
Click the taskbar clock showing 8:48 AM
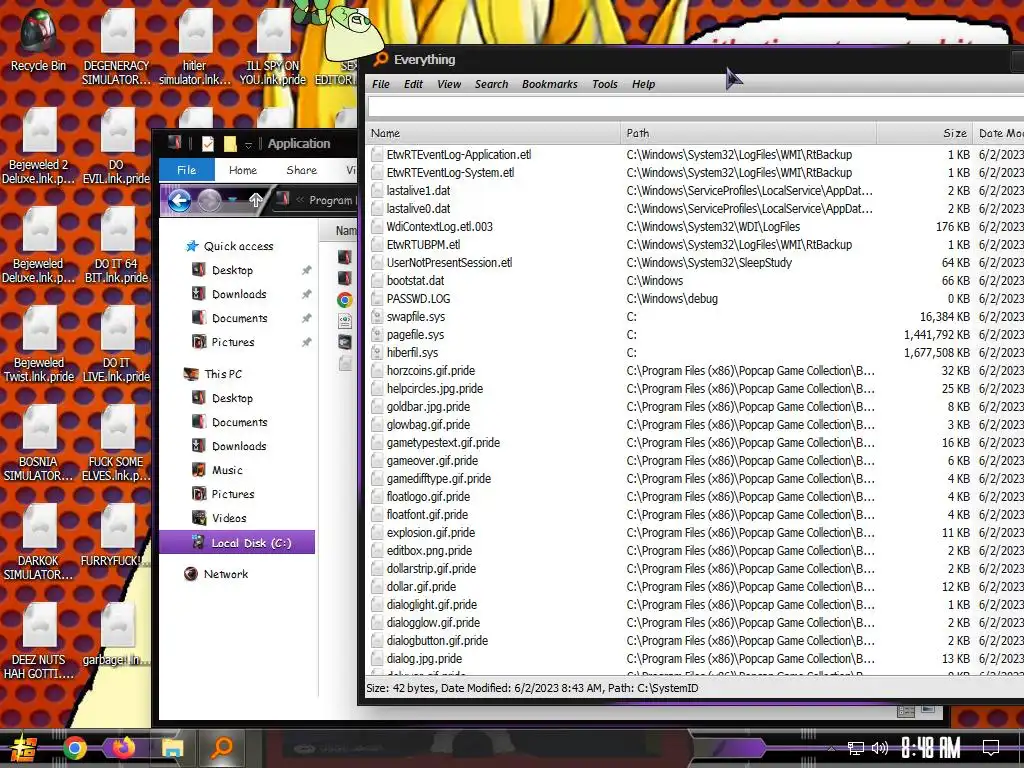click(x=931, y=748)
